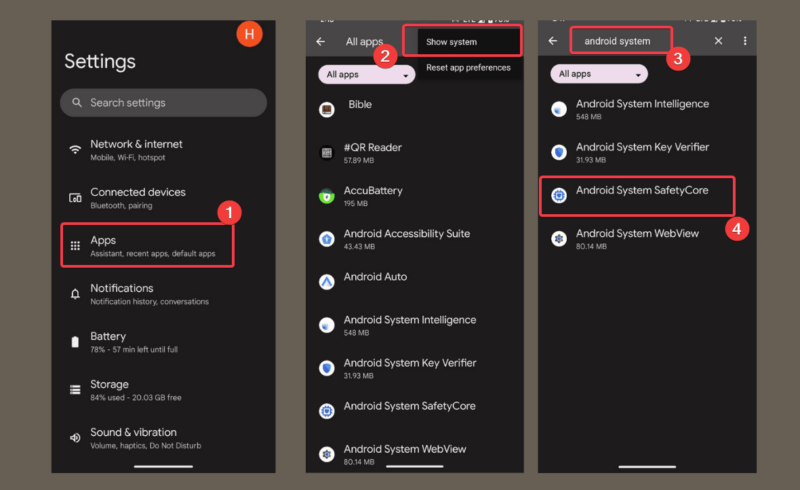Go back from the android system search screen

point(553,41)
